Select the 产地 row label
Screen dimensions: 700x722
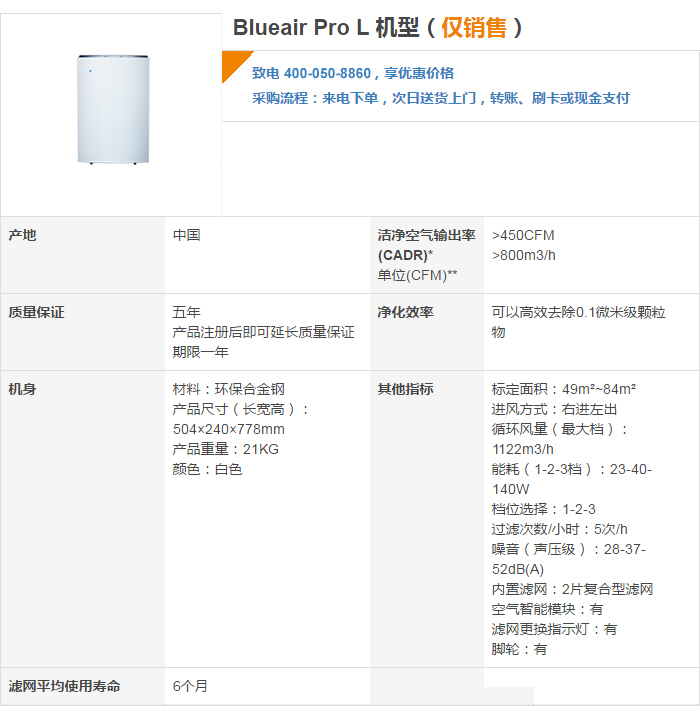[x=22, y=235]
